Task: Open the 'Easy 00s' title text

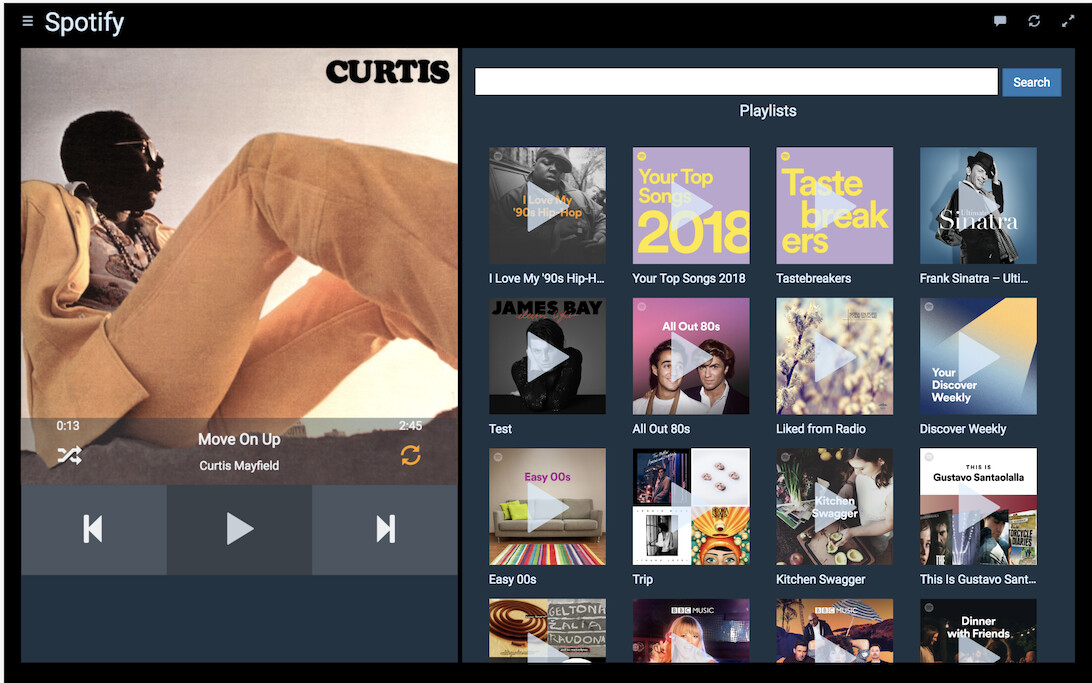Action: tap(513, 579)
